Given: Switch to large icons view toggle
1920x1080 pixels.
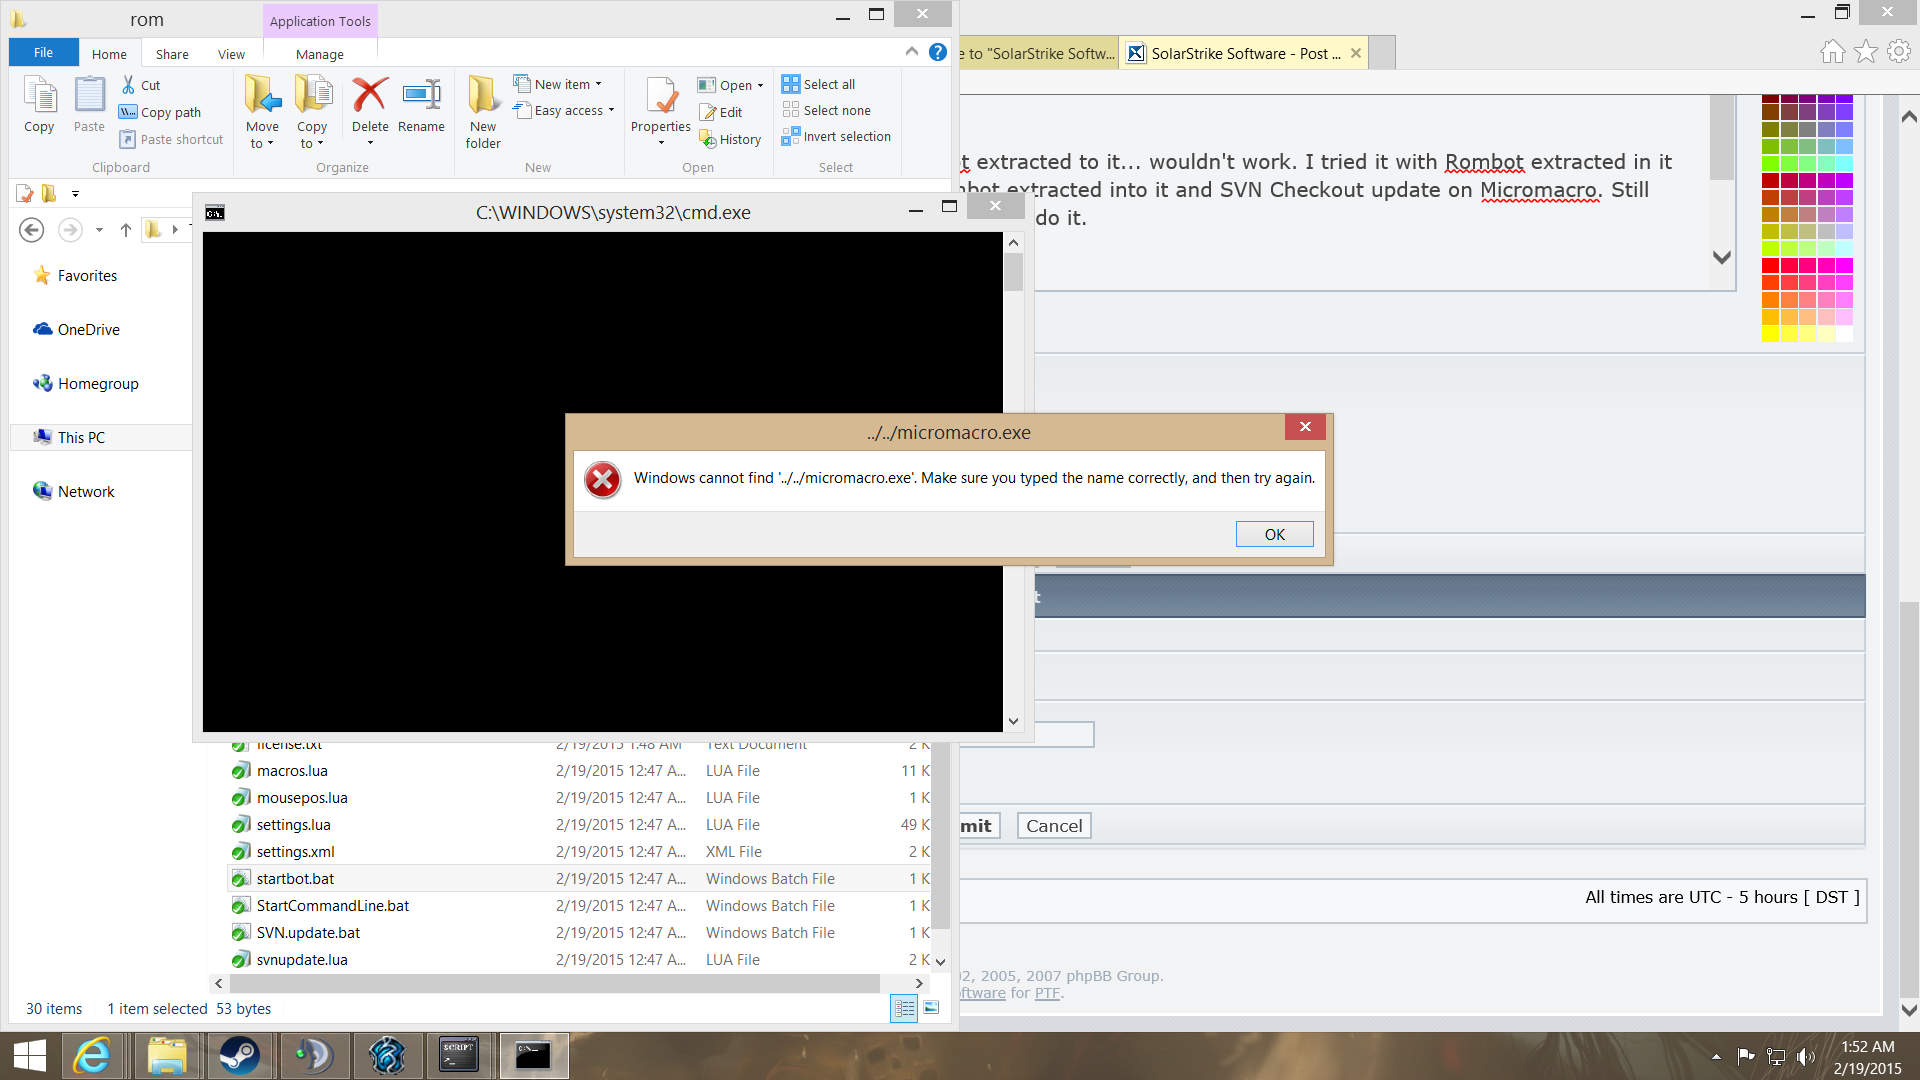Looking at the screenshot, I should [931, 1008].
